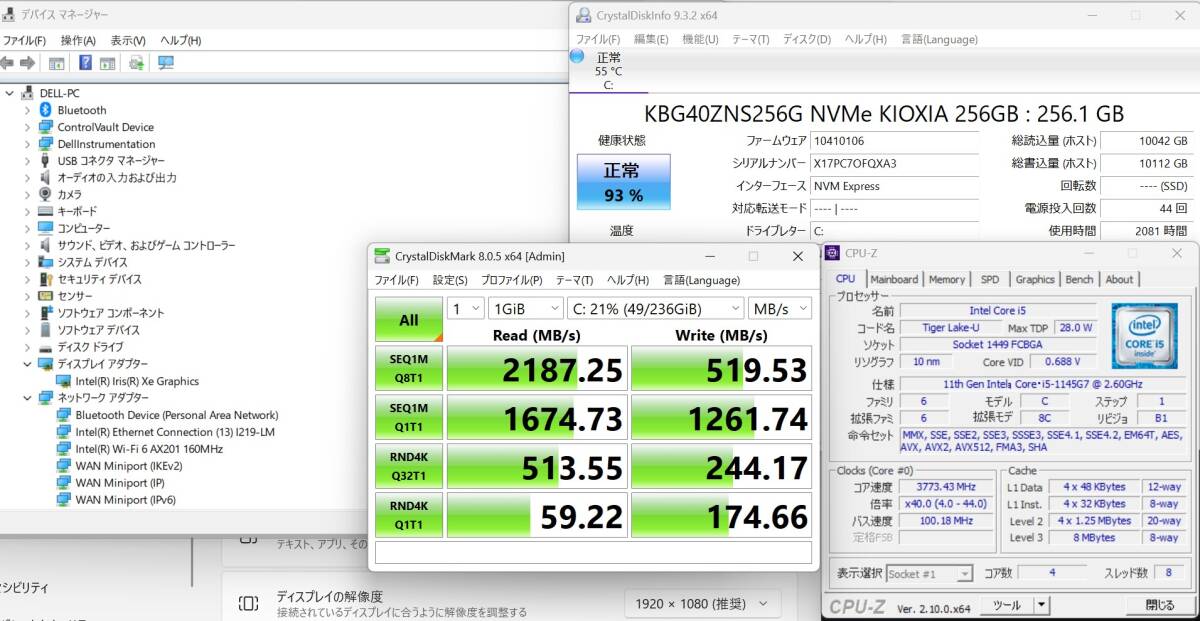1200x621 pixels.
Task: Select WAN Miniport (IKEv2) entry
Action: coord(129,466)
